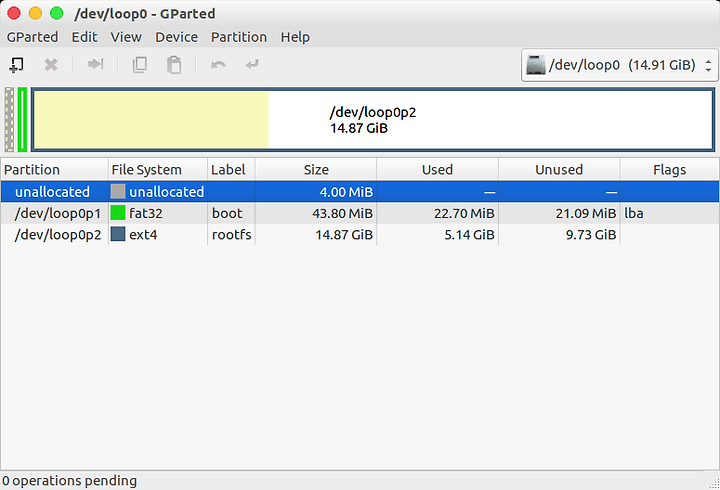Select the /dev/loop0p2 ext4 row
The height and width of the screenshot is (490, 720).
tap(360, 235)
